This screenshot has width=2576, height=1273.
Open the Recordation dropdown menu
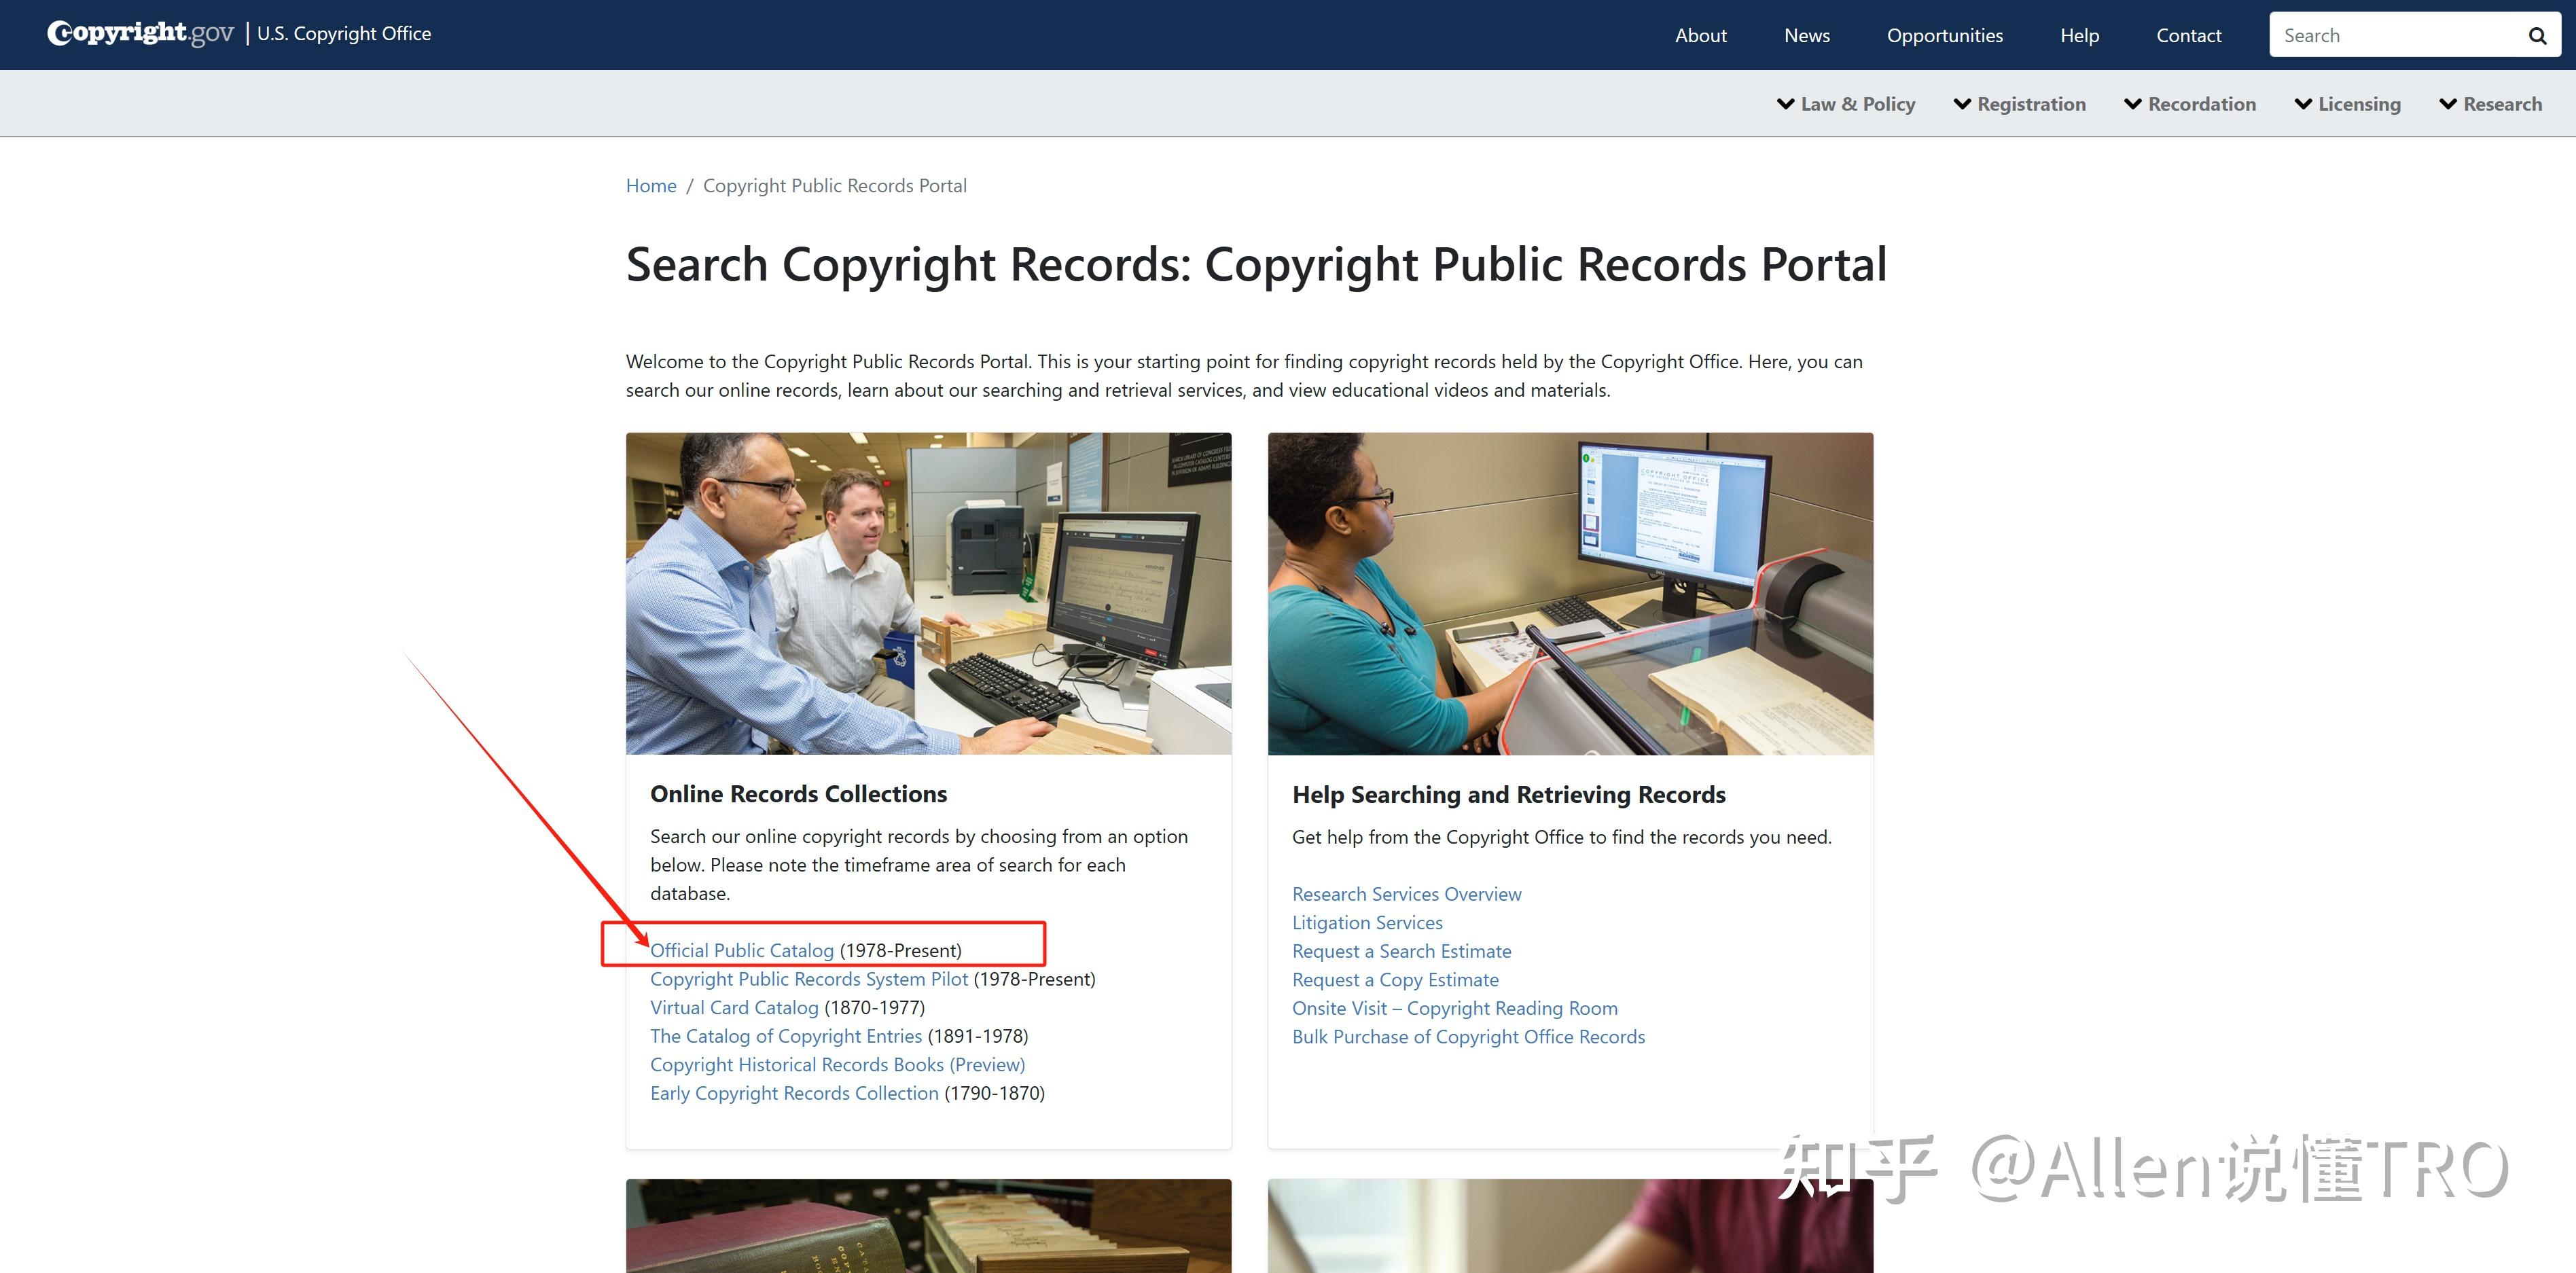coord(2189,104)
